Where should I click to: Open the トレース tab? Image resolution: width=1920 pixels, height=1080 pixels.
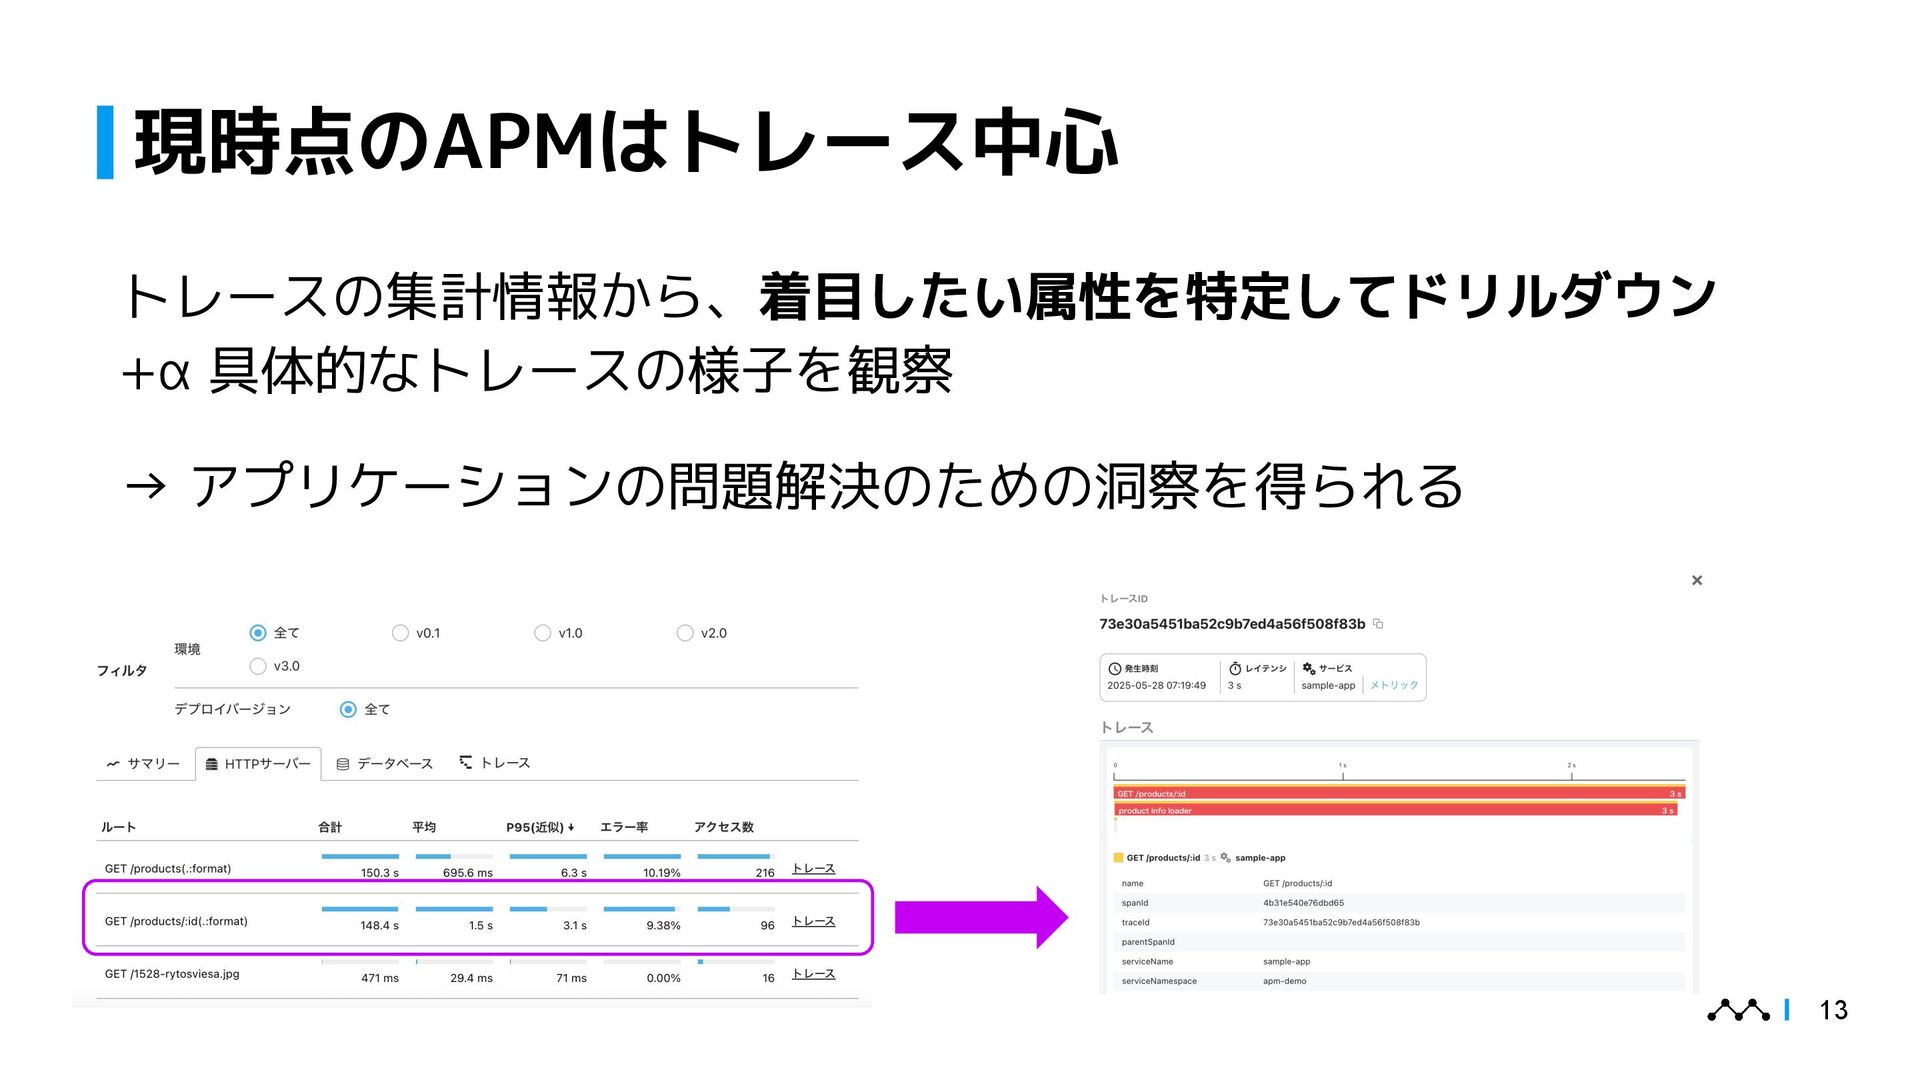[505, 763]
